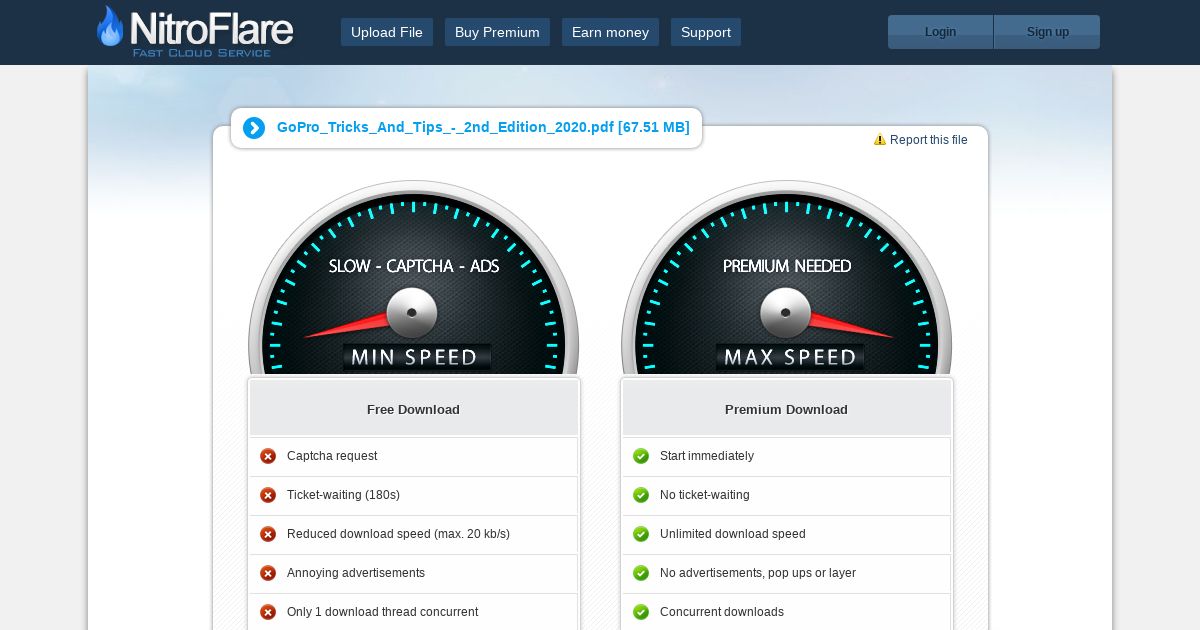The image size is (1200, 630).
Task: Open the Buy Premium page
Action: click(497, 32)
